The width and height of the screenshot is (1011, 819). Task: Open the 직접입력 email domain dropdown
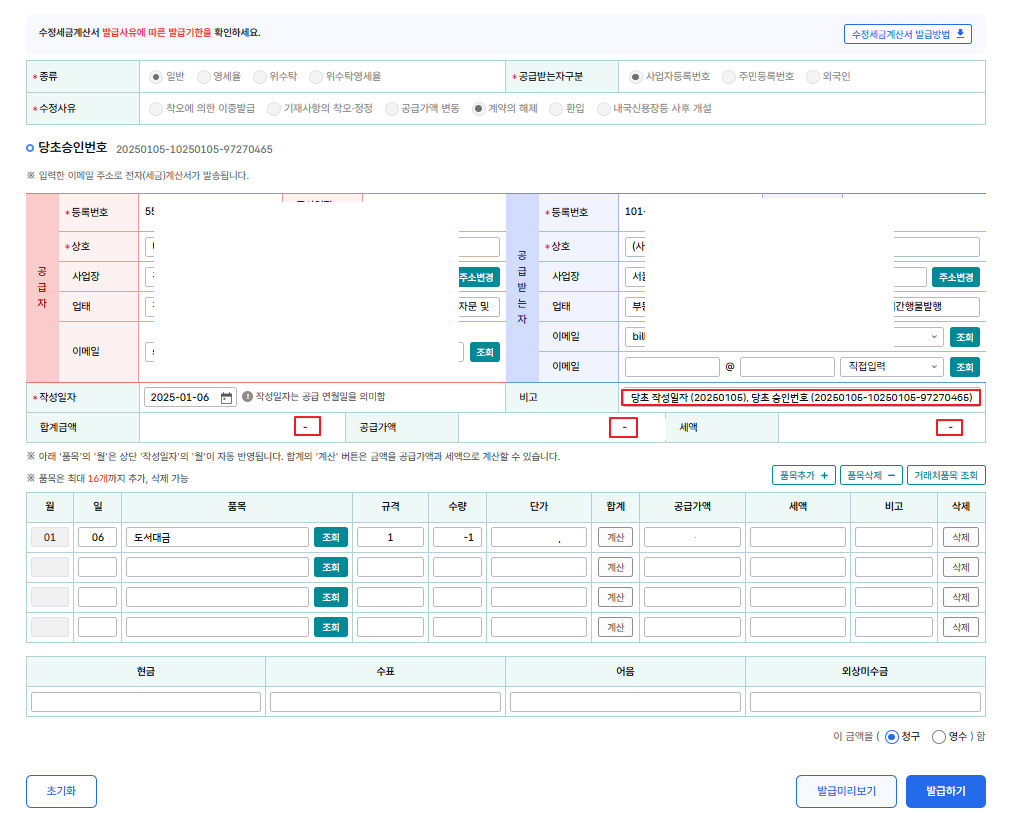(892, 367)
